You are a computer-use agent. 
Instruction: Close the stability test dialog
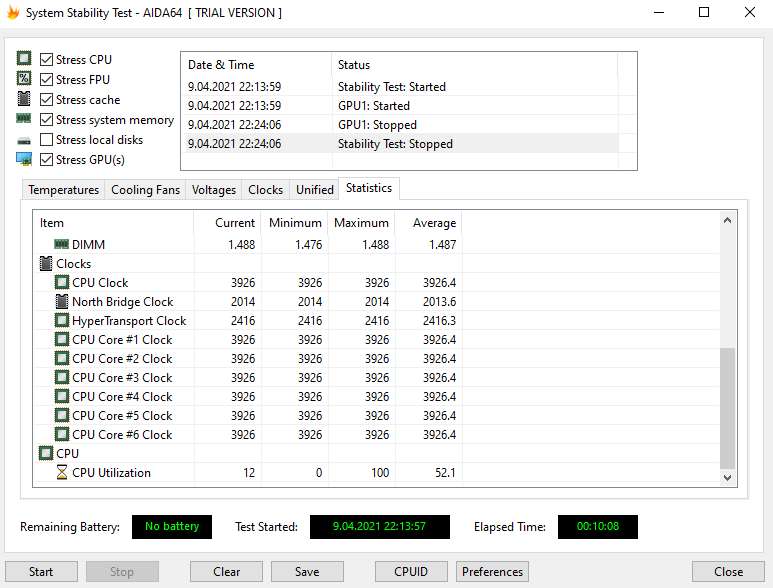(728, 571)
